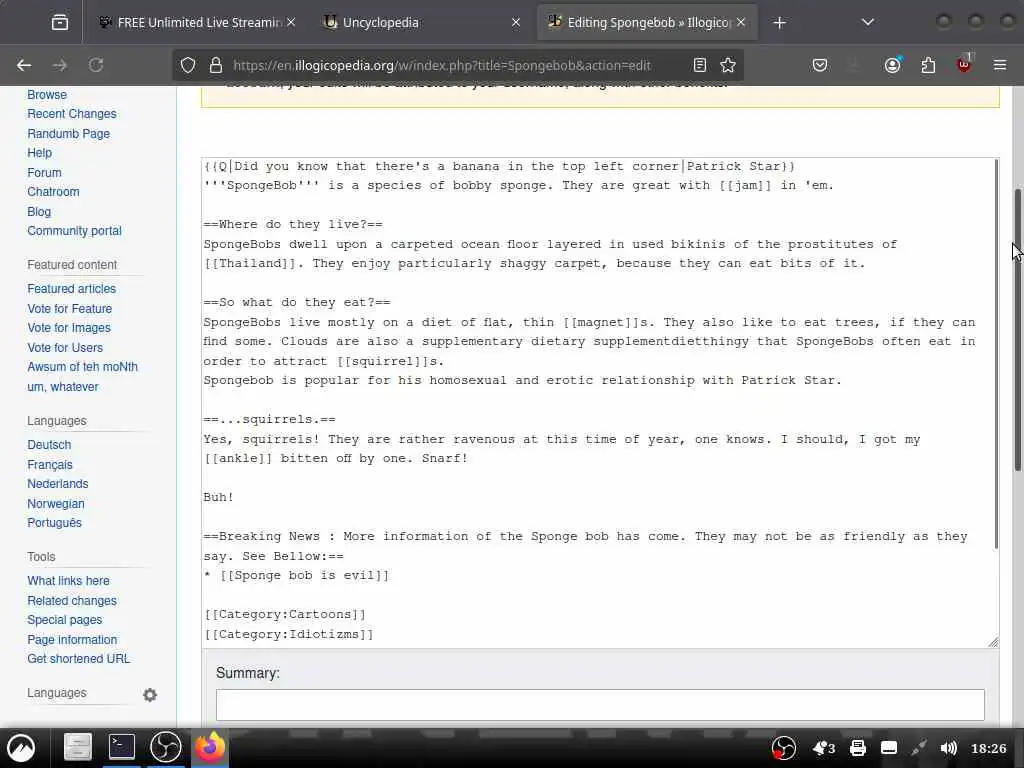
Task: Toggle reader view icon in address bar
Action: [x=700, y=65]
